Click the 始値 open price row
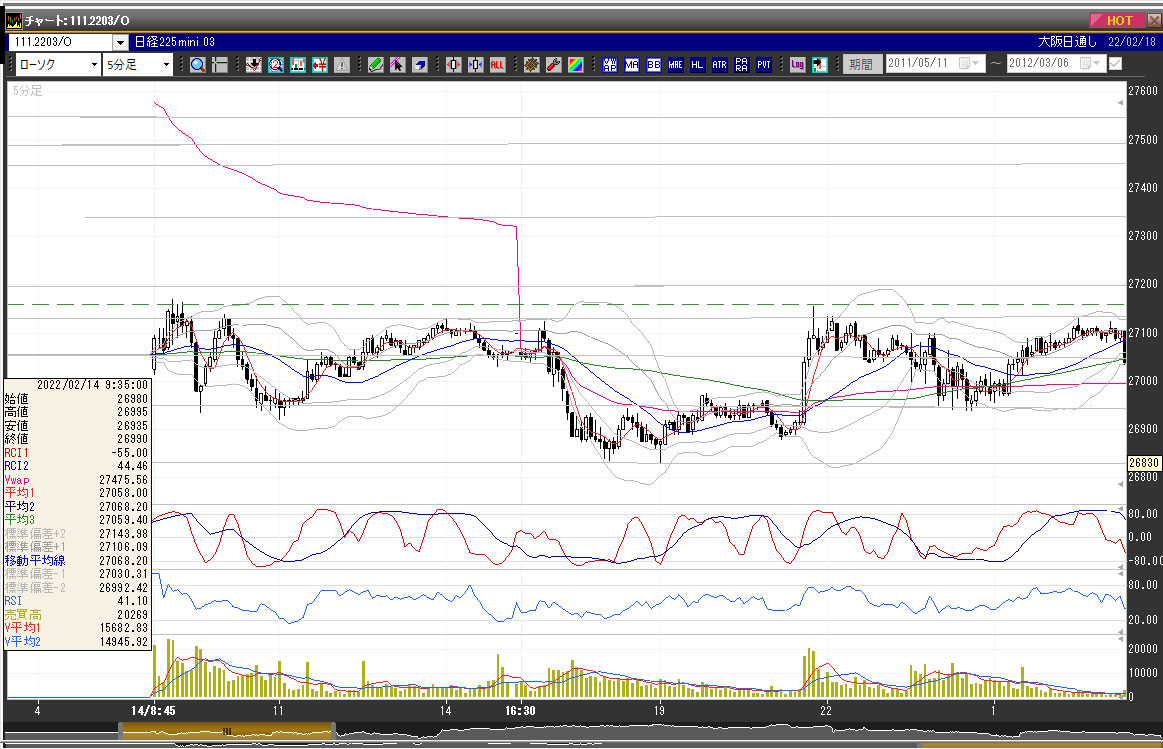This screenshot has height=749, width=1163. 77,398
